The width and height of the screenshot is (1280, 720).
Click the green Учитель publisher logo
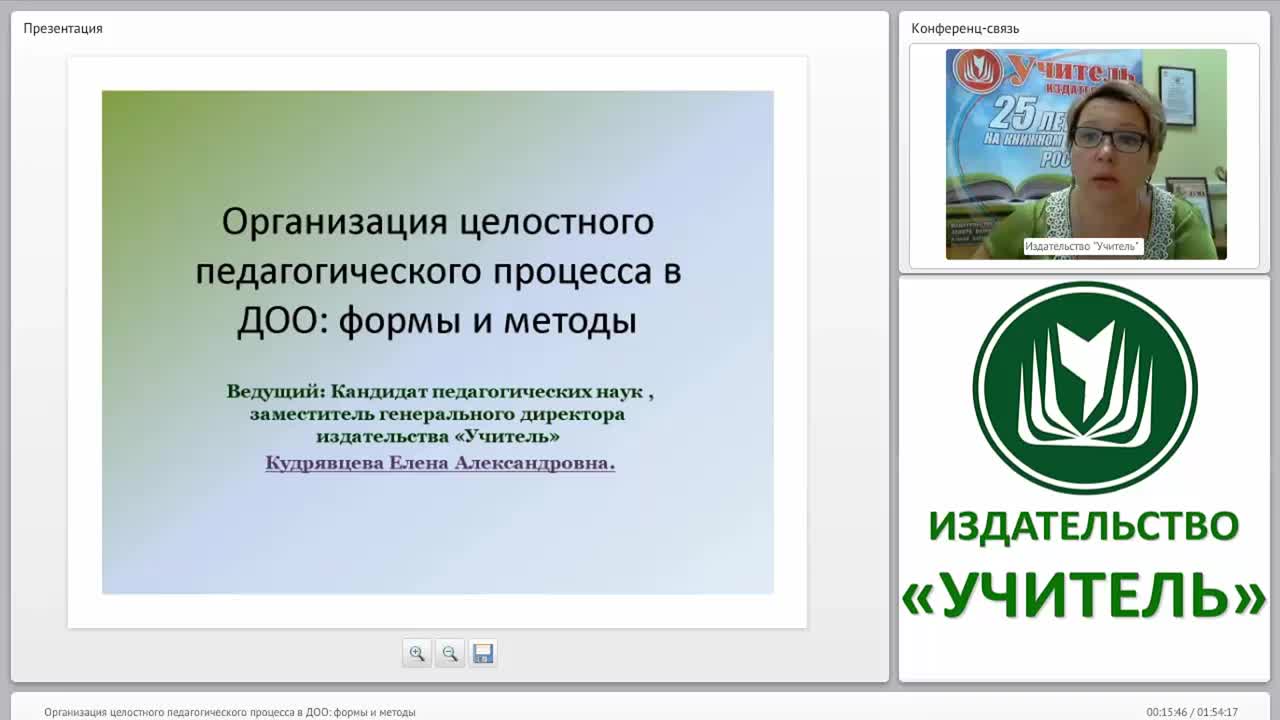[x=1085, y=388]
